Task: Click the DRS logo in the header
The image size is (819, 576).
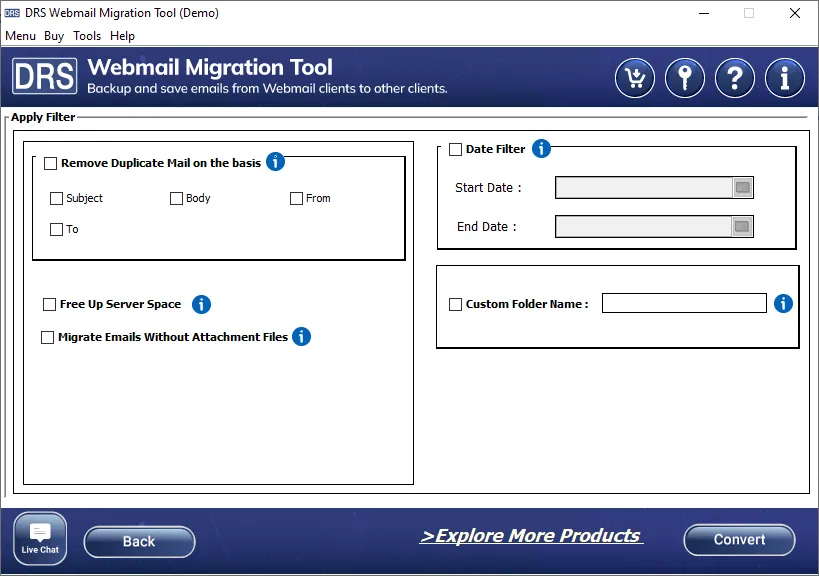Action: (45, 76)
